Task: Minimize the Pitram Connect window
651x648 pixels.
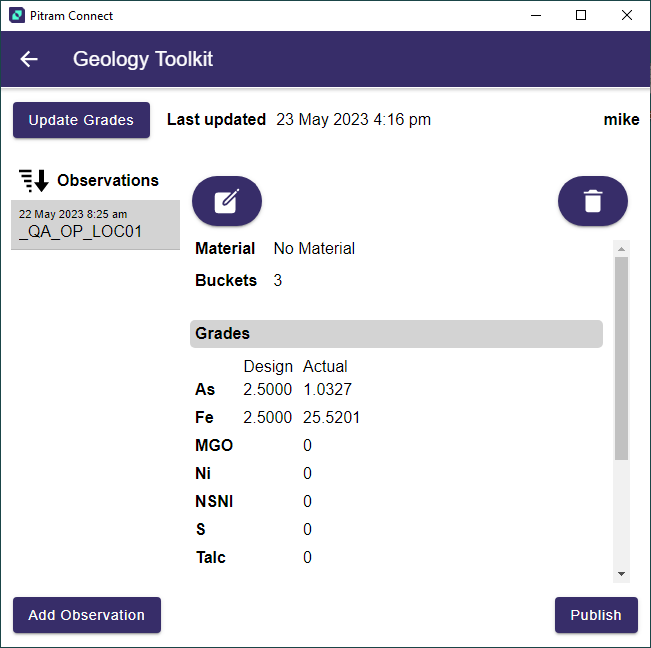Action: 536,15
